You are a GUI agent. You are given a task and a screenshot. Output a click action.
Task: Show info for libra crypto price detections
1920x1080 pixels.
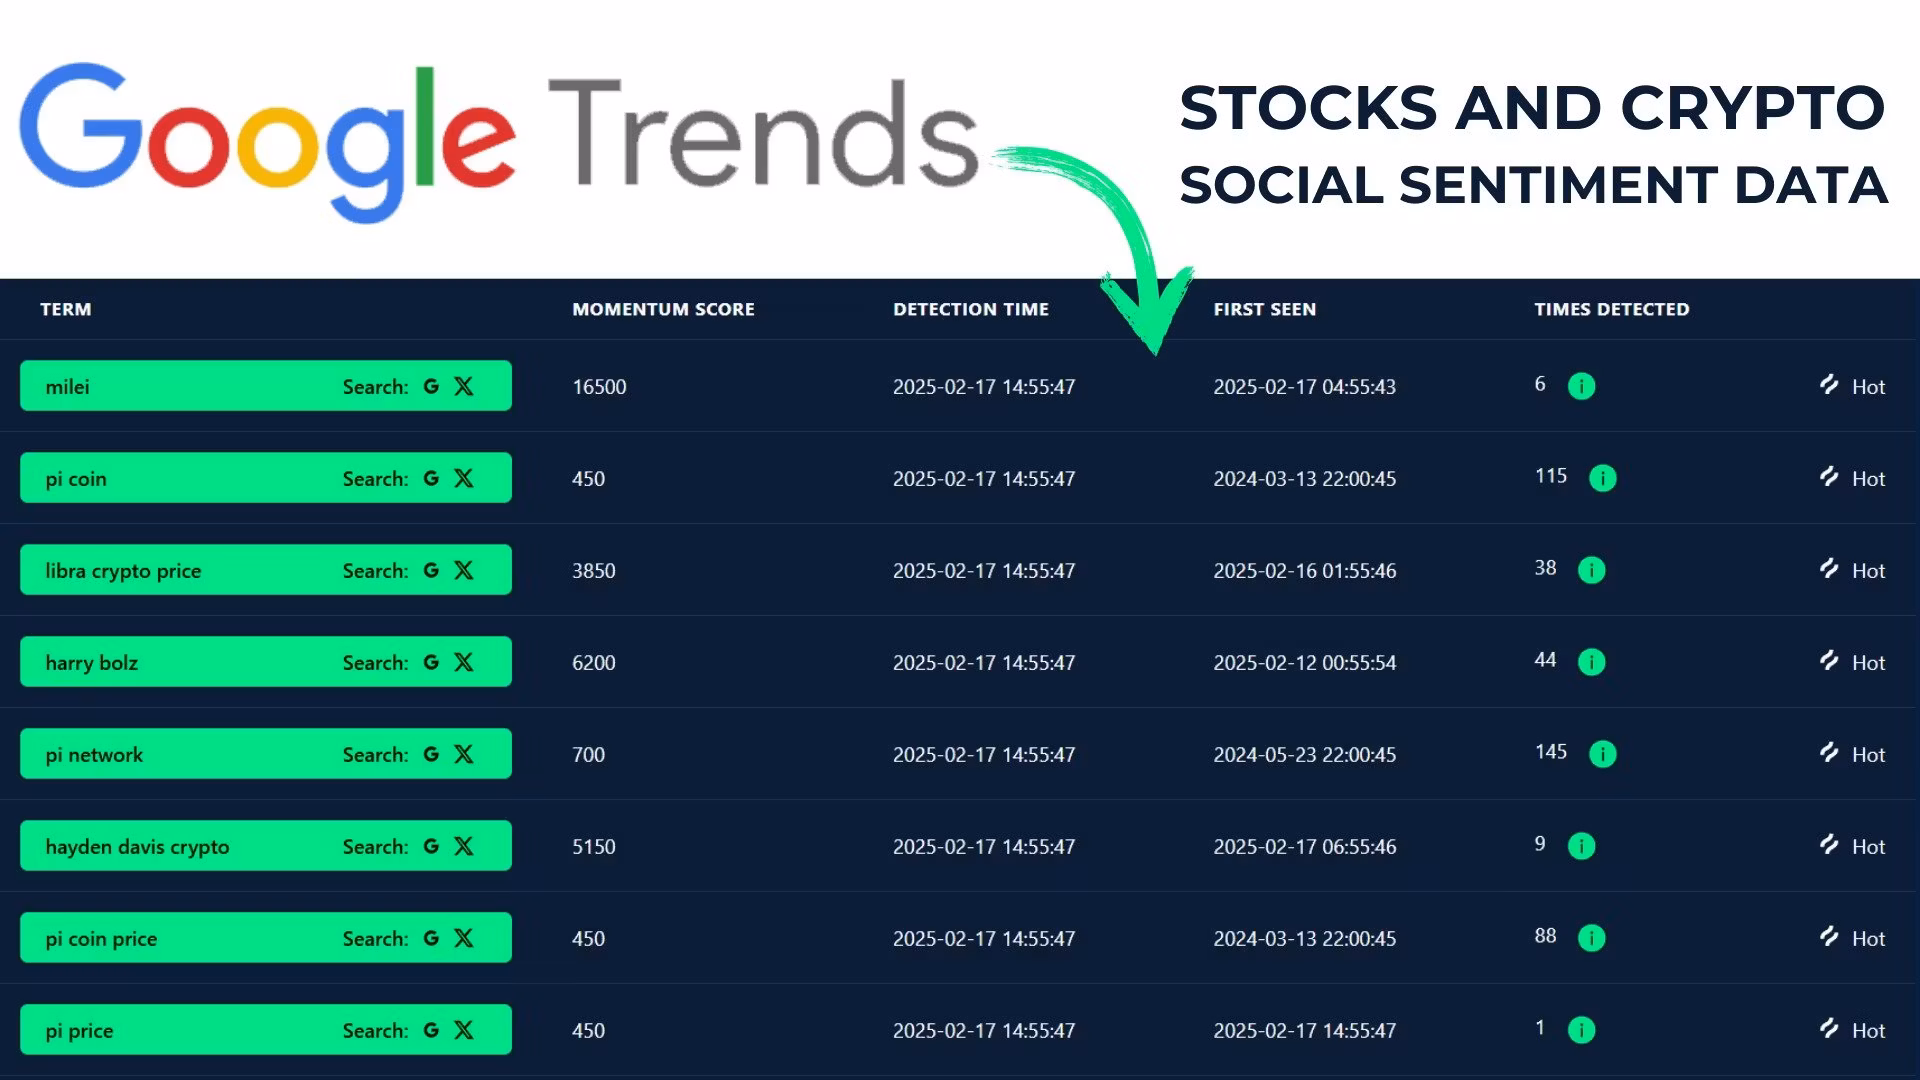[x=1591, y=570]
